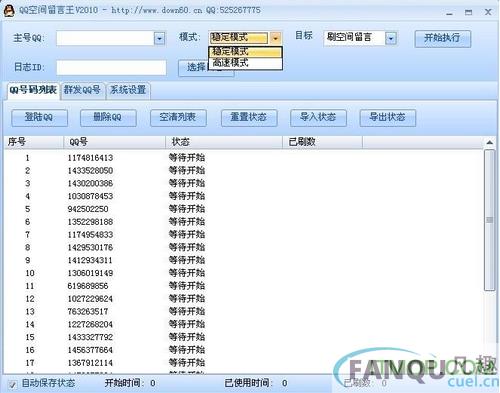The image size is (500, 393).
Task: Choose 高速模式 from the mode list
Action: click(x=245, y=63)
